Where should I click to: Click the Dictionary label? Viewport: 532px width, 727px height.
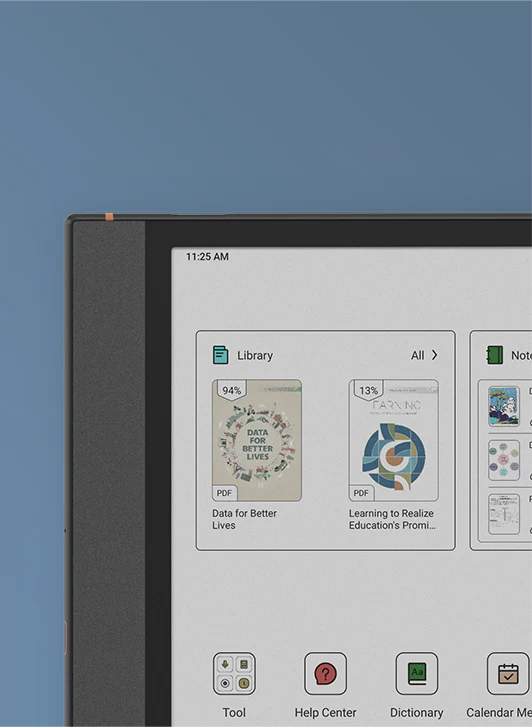[x=417, y=713]
